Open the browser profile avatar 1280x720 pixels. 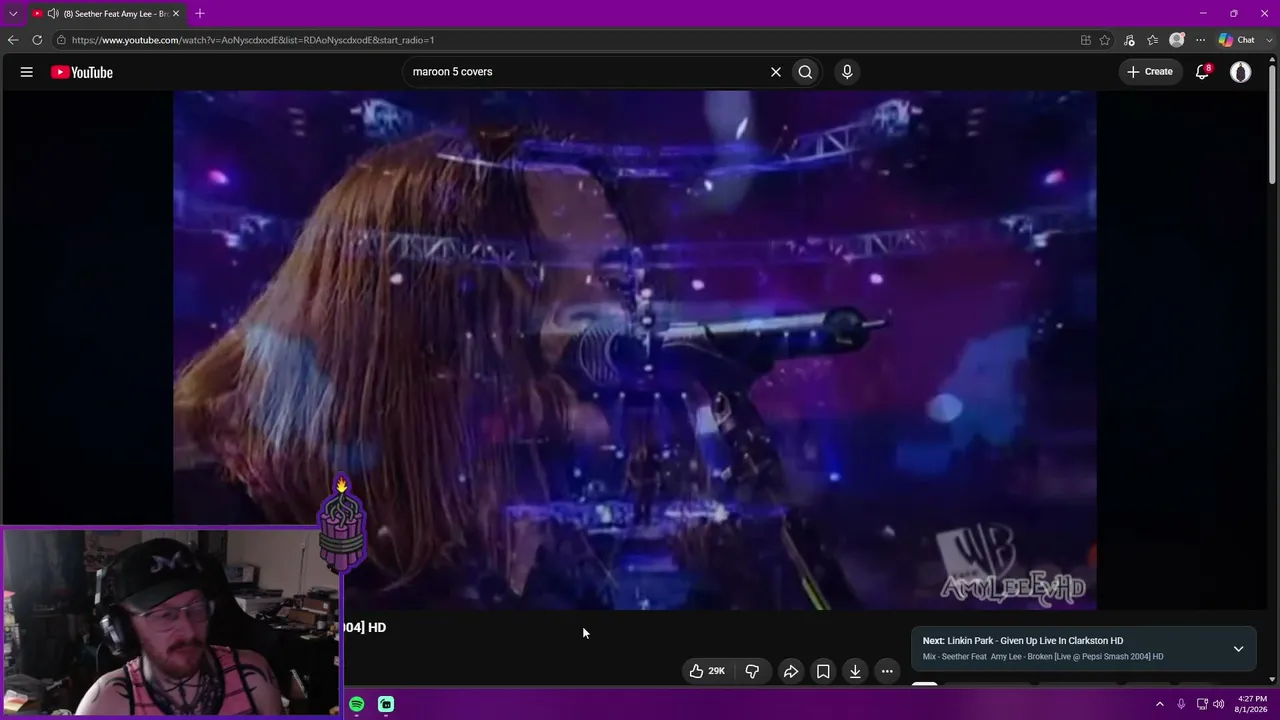click(1177, 40)
